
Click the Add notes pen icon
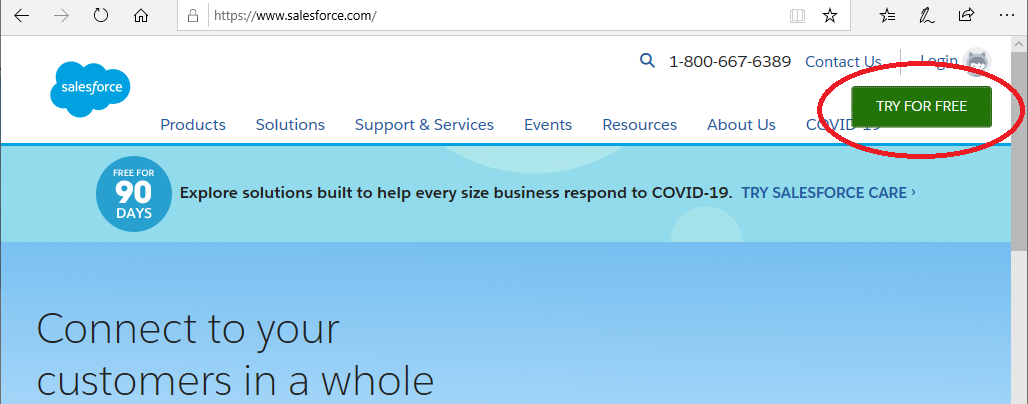point(927,16)
